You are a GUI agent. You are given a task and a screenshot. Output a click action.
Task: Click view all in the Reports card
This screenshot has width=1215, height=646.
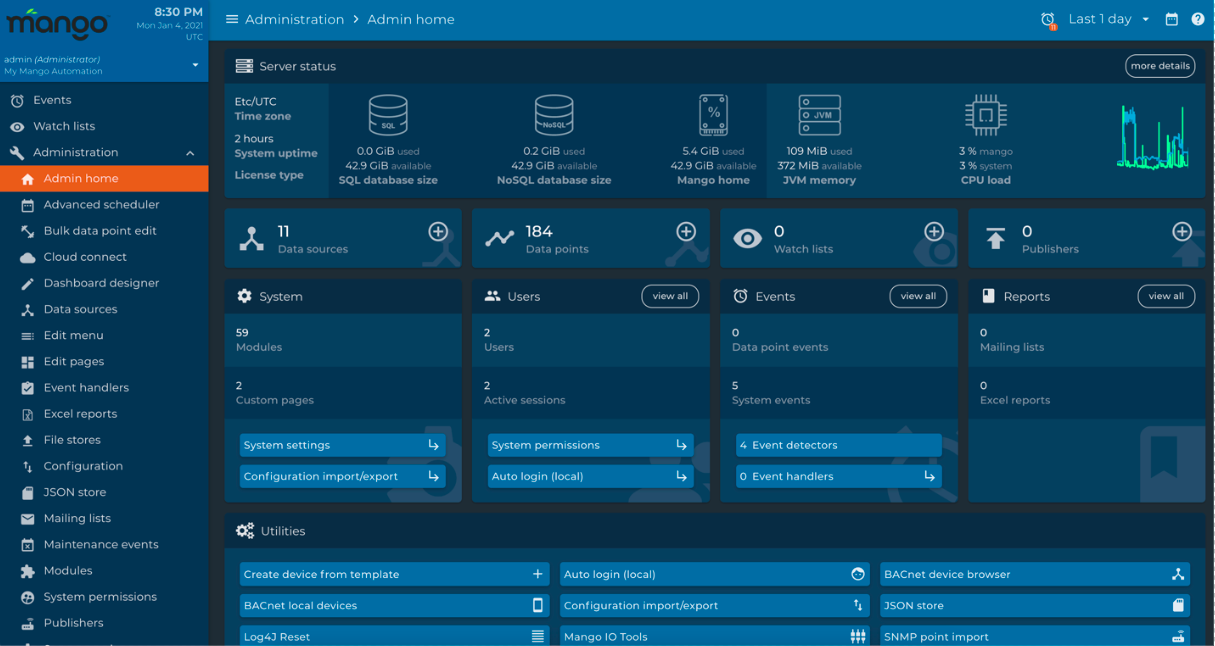click(x=1166, y=296)
